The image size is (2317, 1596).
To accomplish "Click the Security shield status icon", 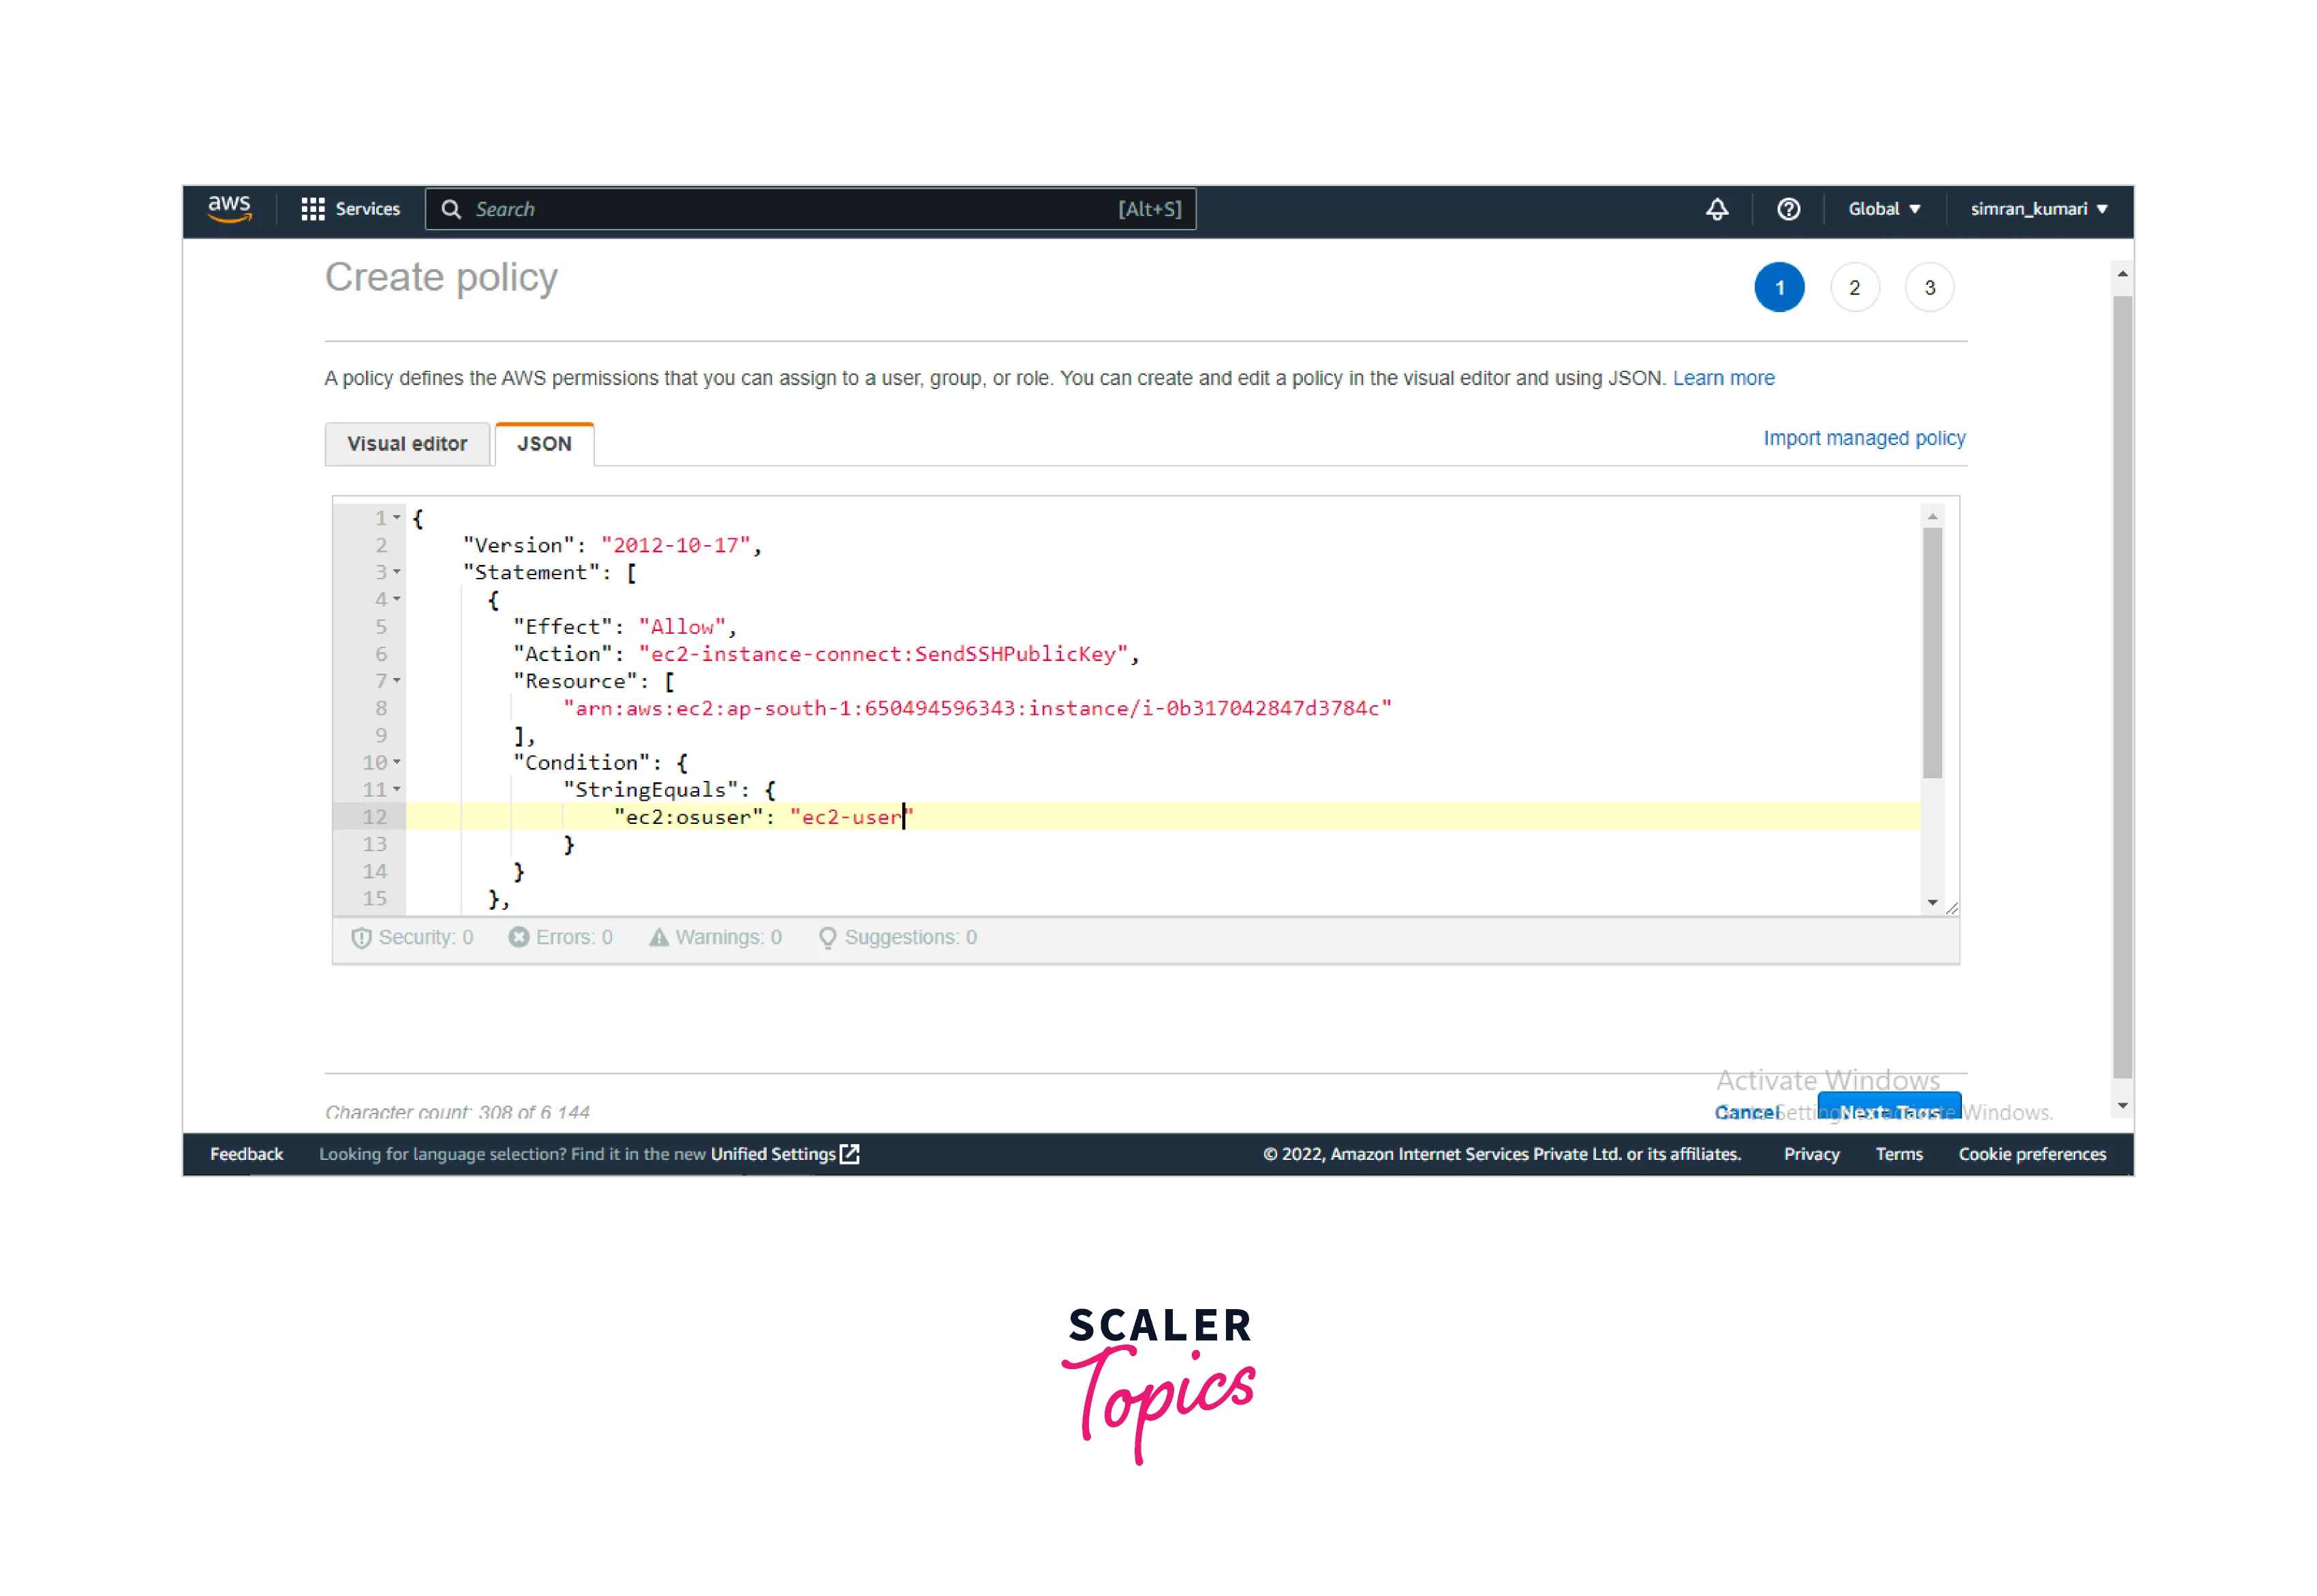I will (361, 937).
